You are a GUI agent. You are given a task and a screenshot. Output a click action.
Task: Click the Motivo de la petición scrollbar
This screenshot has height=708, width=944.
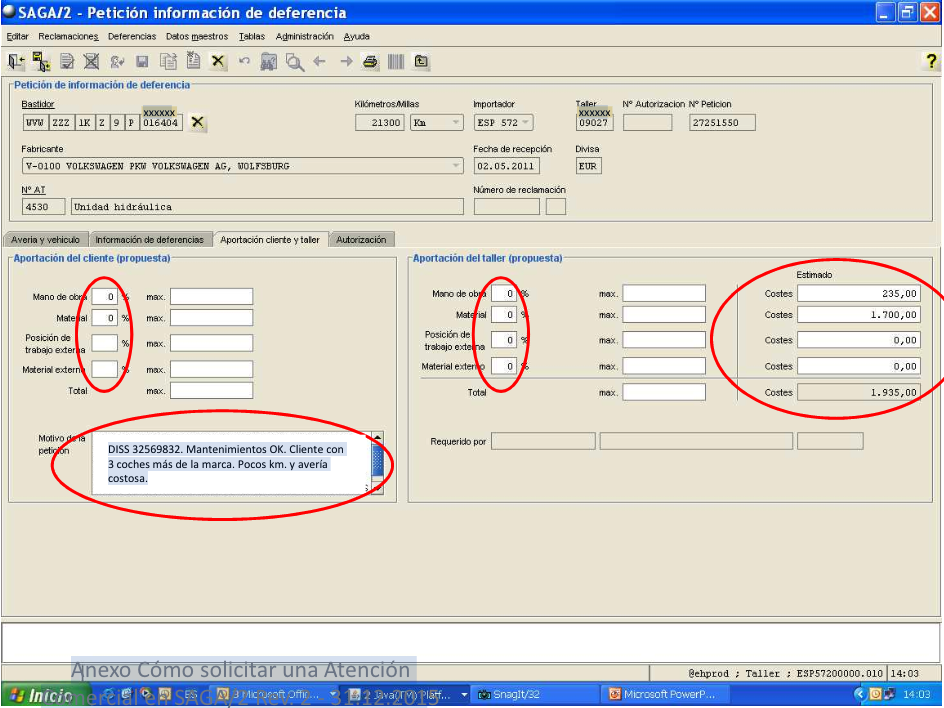click(x=377, y=463)
